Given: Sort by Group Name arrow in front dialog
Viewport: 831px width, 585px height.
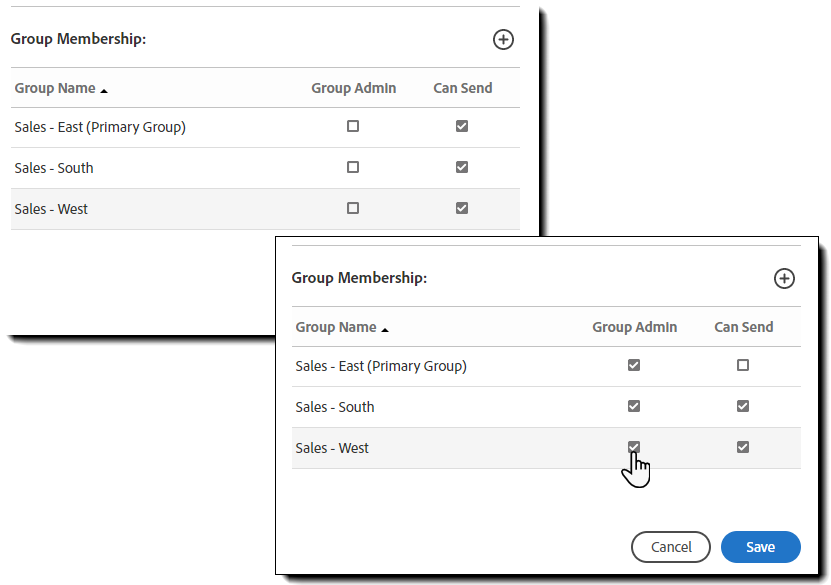Looking at the screenshot, I should pos(385,329).
